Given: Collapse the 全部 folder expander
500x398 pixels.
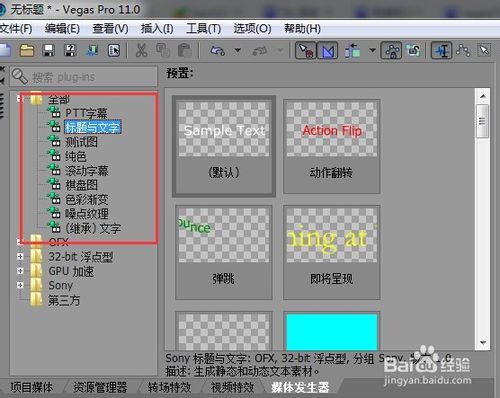Looking at the screenshot, I should (20, 99).
